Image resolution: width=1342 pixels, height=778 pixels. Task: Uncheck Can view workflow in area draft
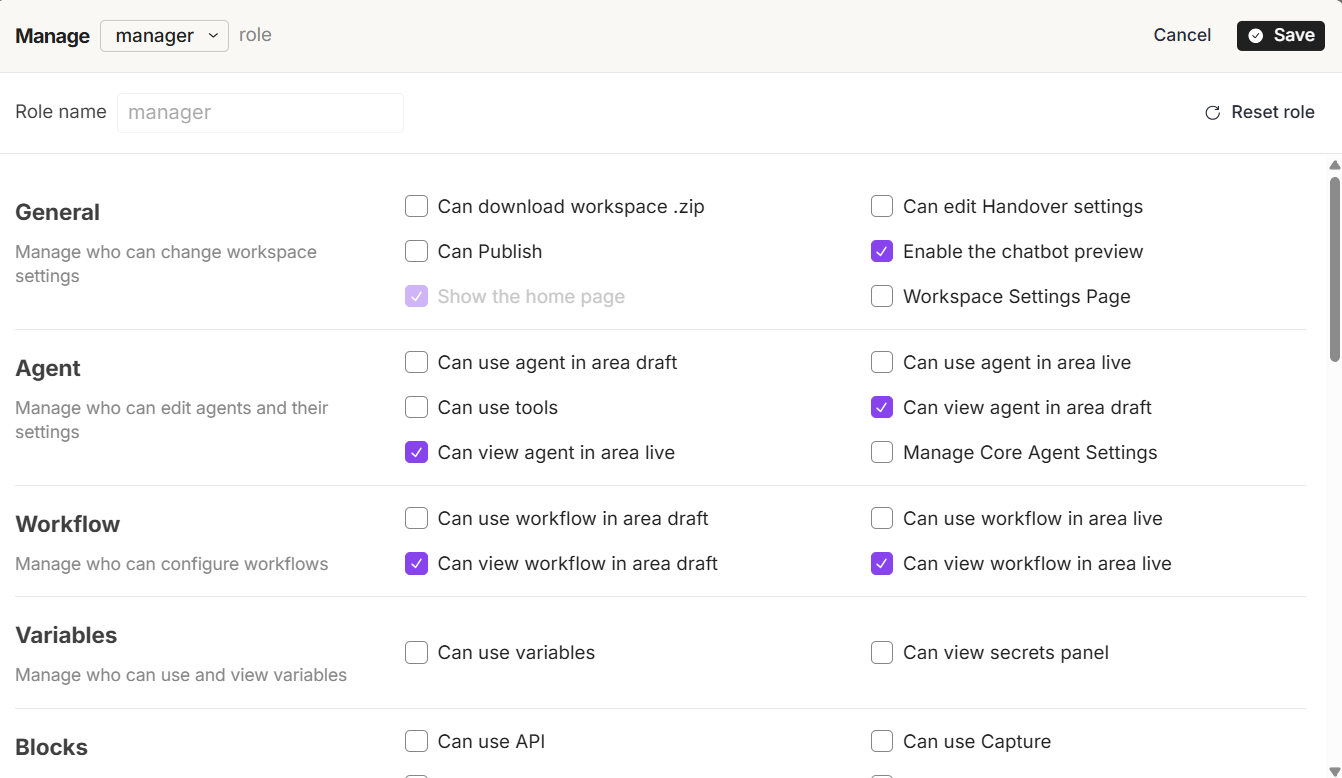(x=416, y=564)
